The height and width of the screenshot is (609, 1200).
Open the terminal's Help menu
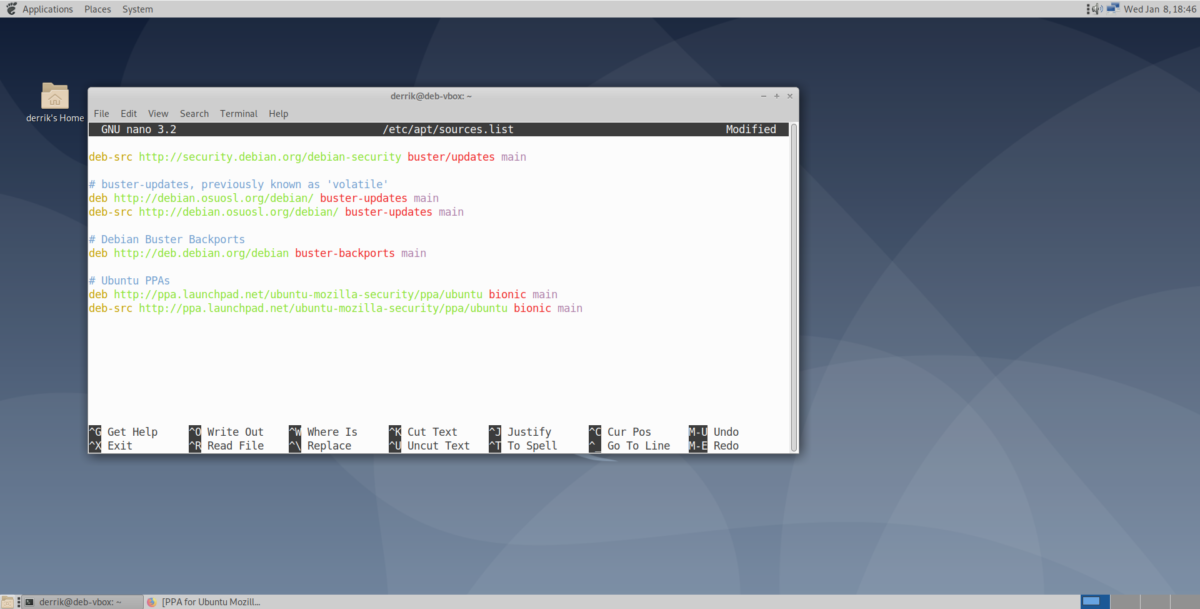tap(278, 113)
